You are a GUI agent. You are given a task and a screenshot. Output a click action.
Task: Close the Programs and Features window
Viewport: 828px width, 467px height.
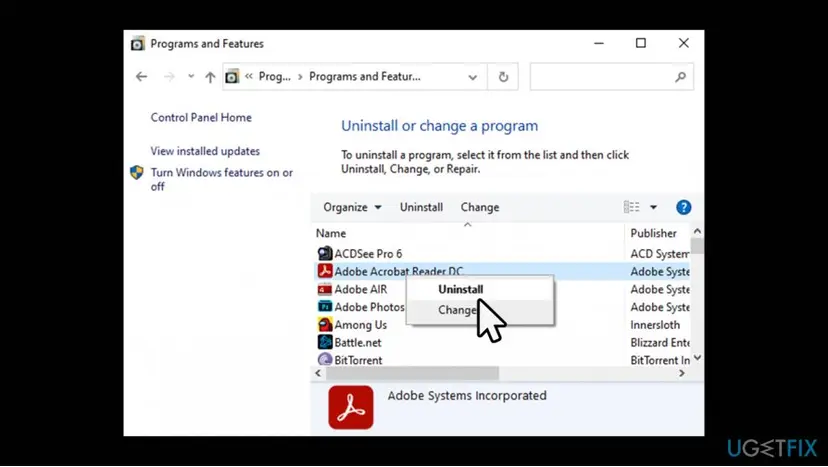[683, 43]
